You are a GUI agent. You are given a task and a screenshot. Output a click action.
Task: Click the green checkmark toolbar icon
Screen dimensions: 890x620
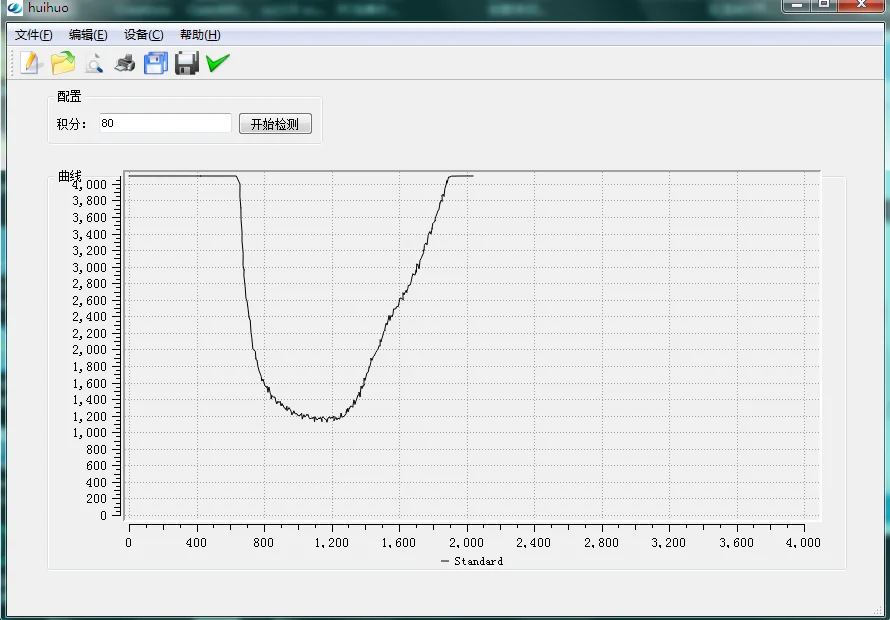pyautogui.click(x=218, y=62)
